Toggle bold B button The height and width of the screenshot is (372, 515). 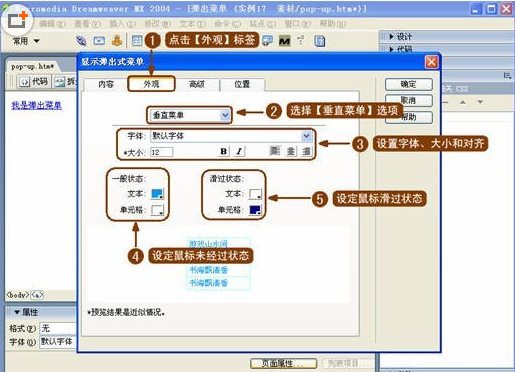[x=224, y=152]
